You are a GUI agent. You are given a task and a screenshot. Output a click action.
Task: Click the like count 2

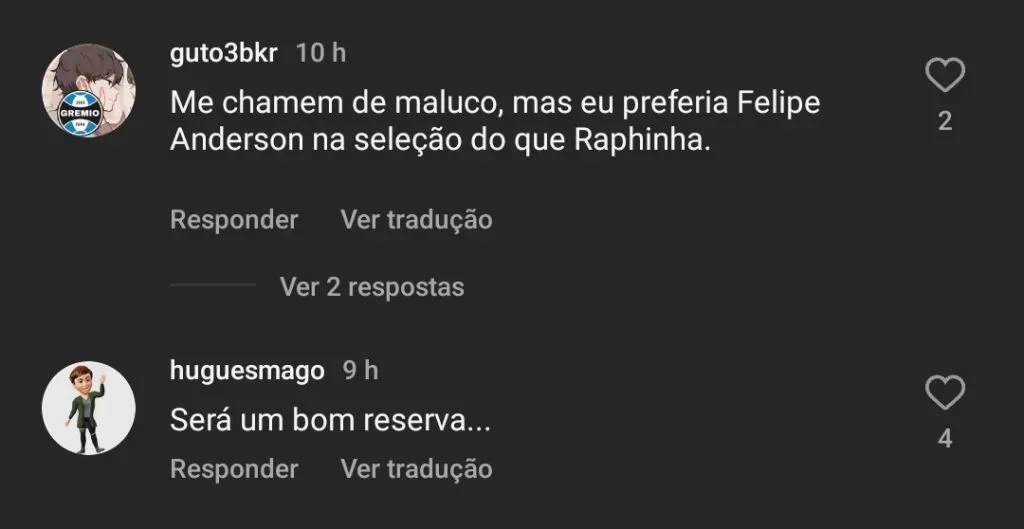tap(944, 122)
